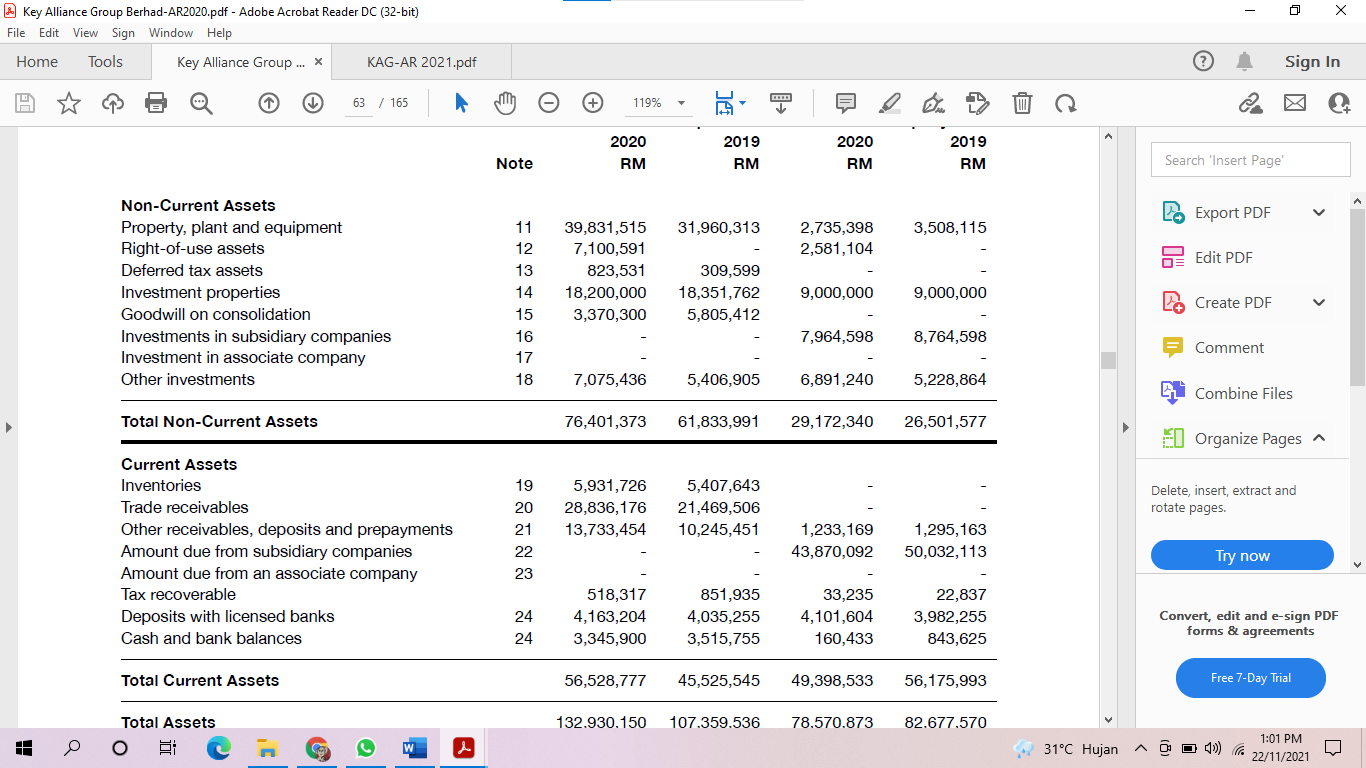This screenshot has width=1366, height=768.
Task: Open the share with others icon
Action: point(1339,103)
